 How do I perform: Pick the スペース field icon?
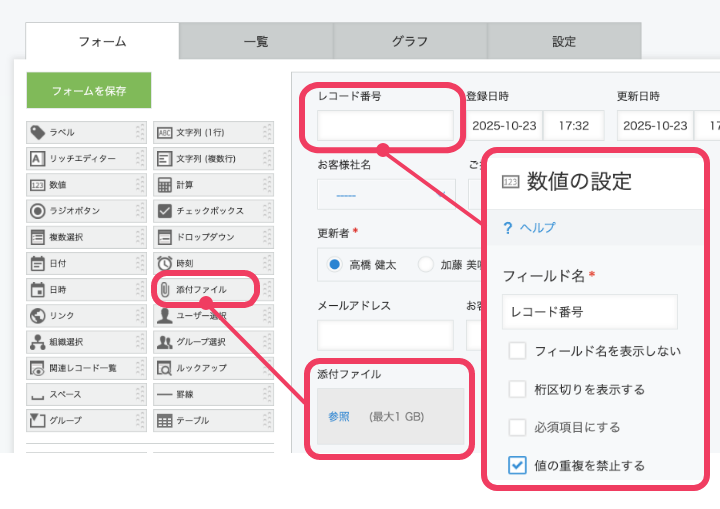click(37, 397)
